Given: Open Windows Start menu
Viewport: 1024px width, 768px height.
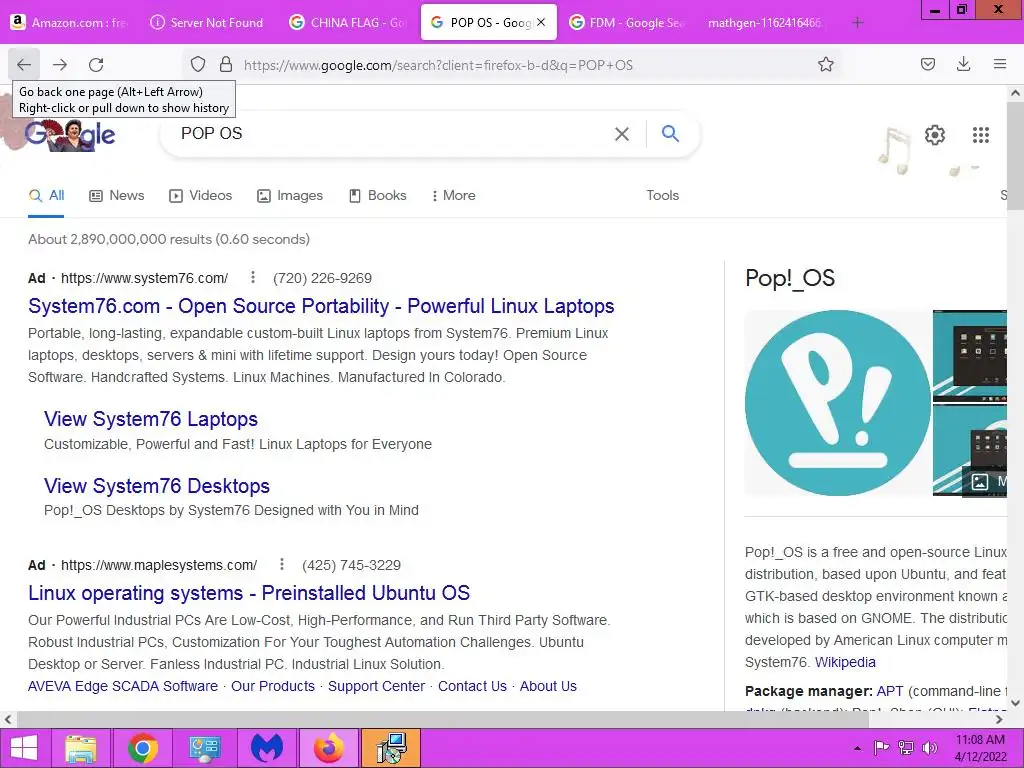Looking at the screenshot, I should (24, 748).
